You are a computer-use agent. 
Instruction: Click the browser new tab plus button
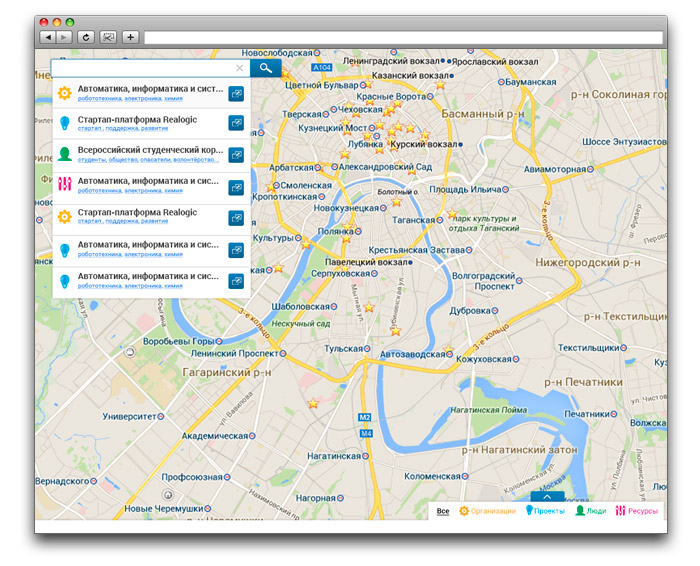[x=130, y=37]
